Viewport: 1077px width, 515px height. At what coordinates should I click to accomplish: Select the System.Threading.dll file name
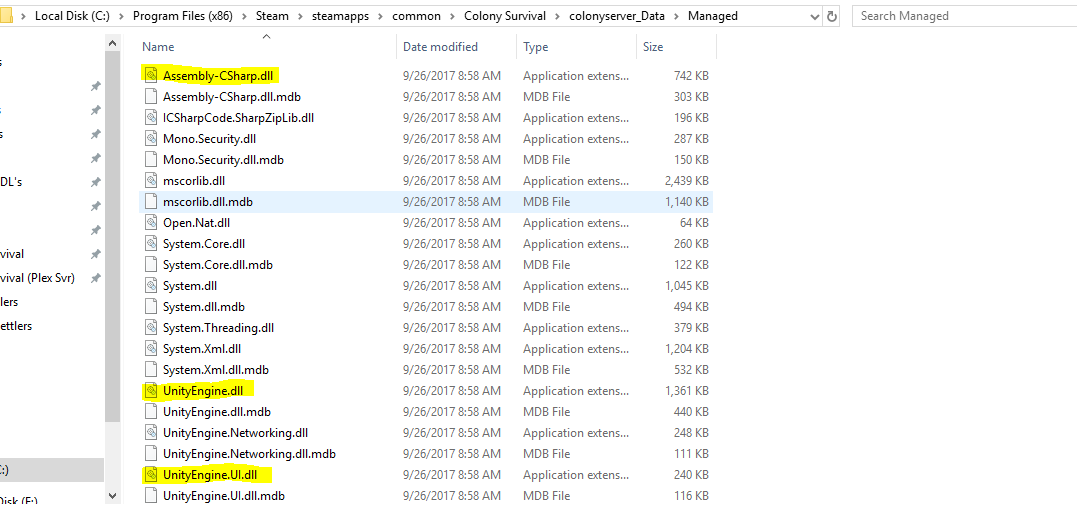(x=218, y=328)
